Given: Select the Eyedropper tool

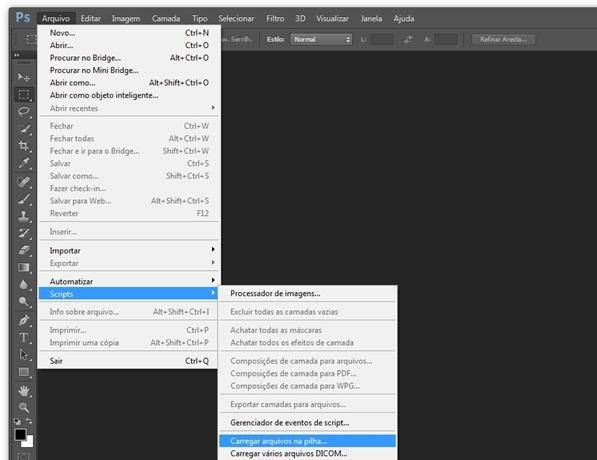Looking at the screenshot, I should click(24, 163).
